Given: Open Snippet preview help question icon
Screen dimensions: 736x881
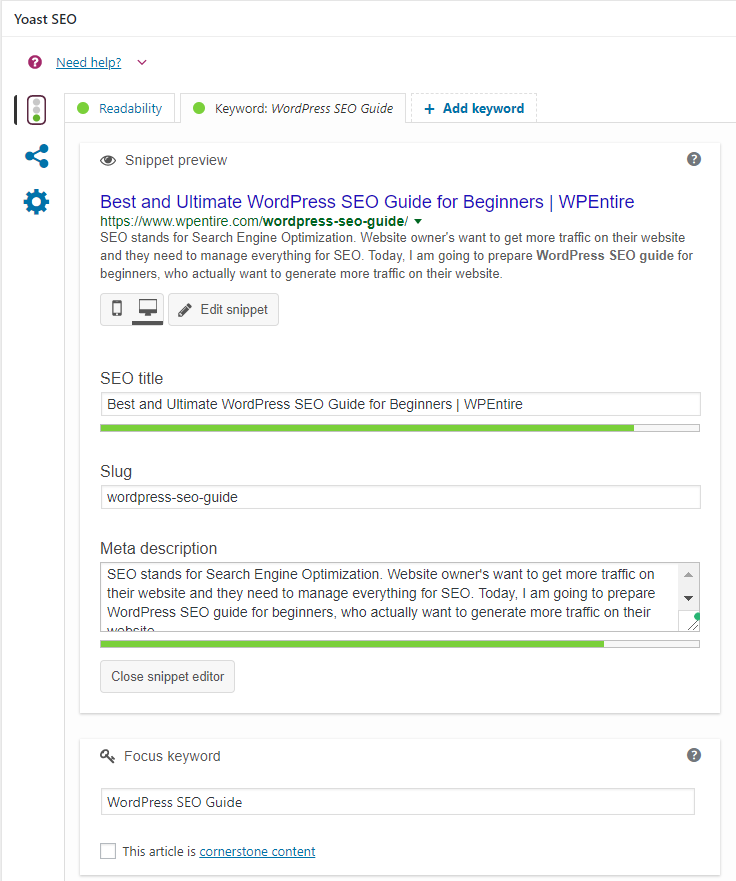Looking at the screenshot, I should point(694,159).
